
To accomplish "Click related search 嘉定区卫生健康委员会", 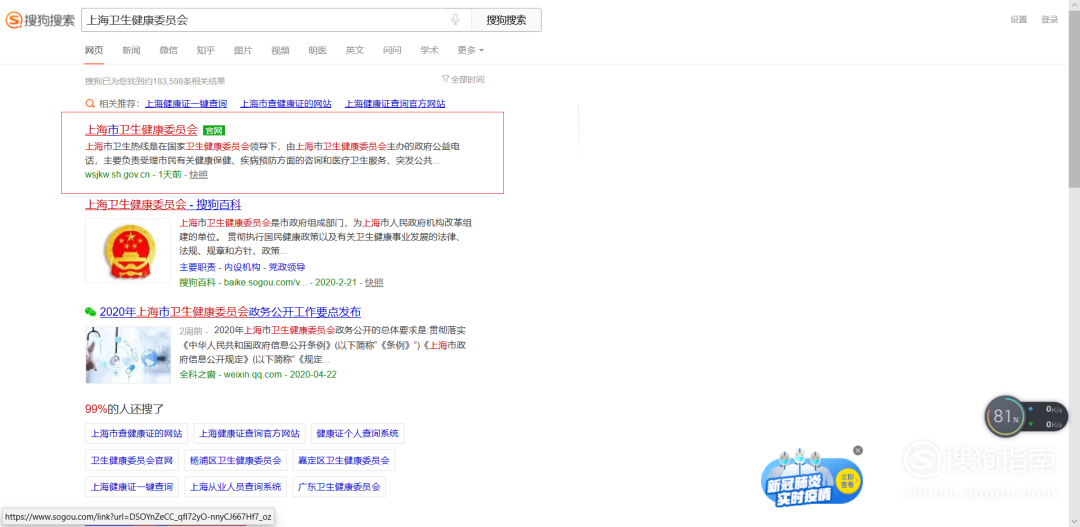I will [344, 460].
